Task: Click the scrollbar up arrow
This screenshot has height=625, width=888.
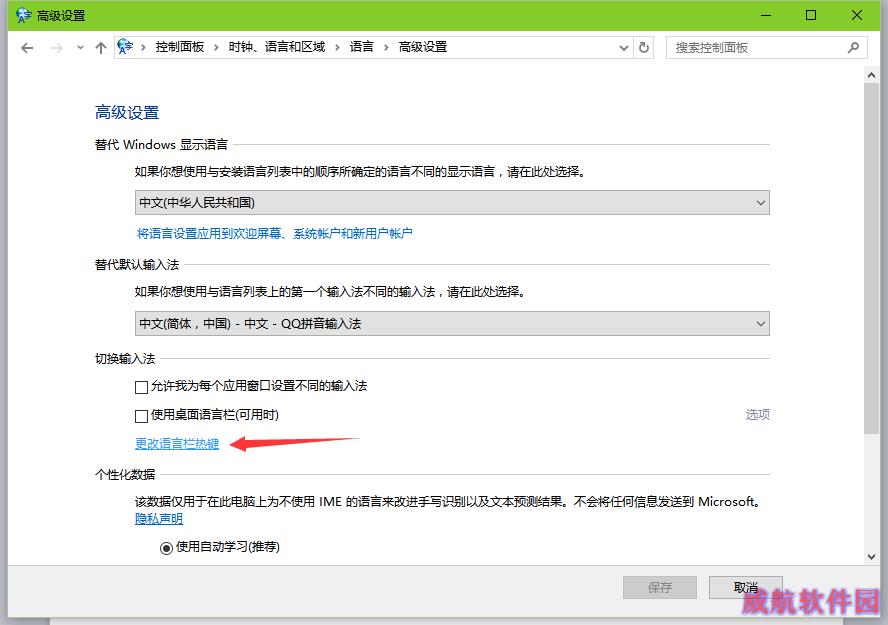Action: (x=872, y=75)
